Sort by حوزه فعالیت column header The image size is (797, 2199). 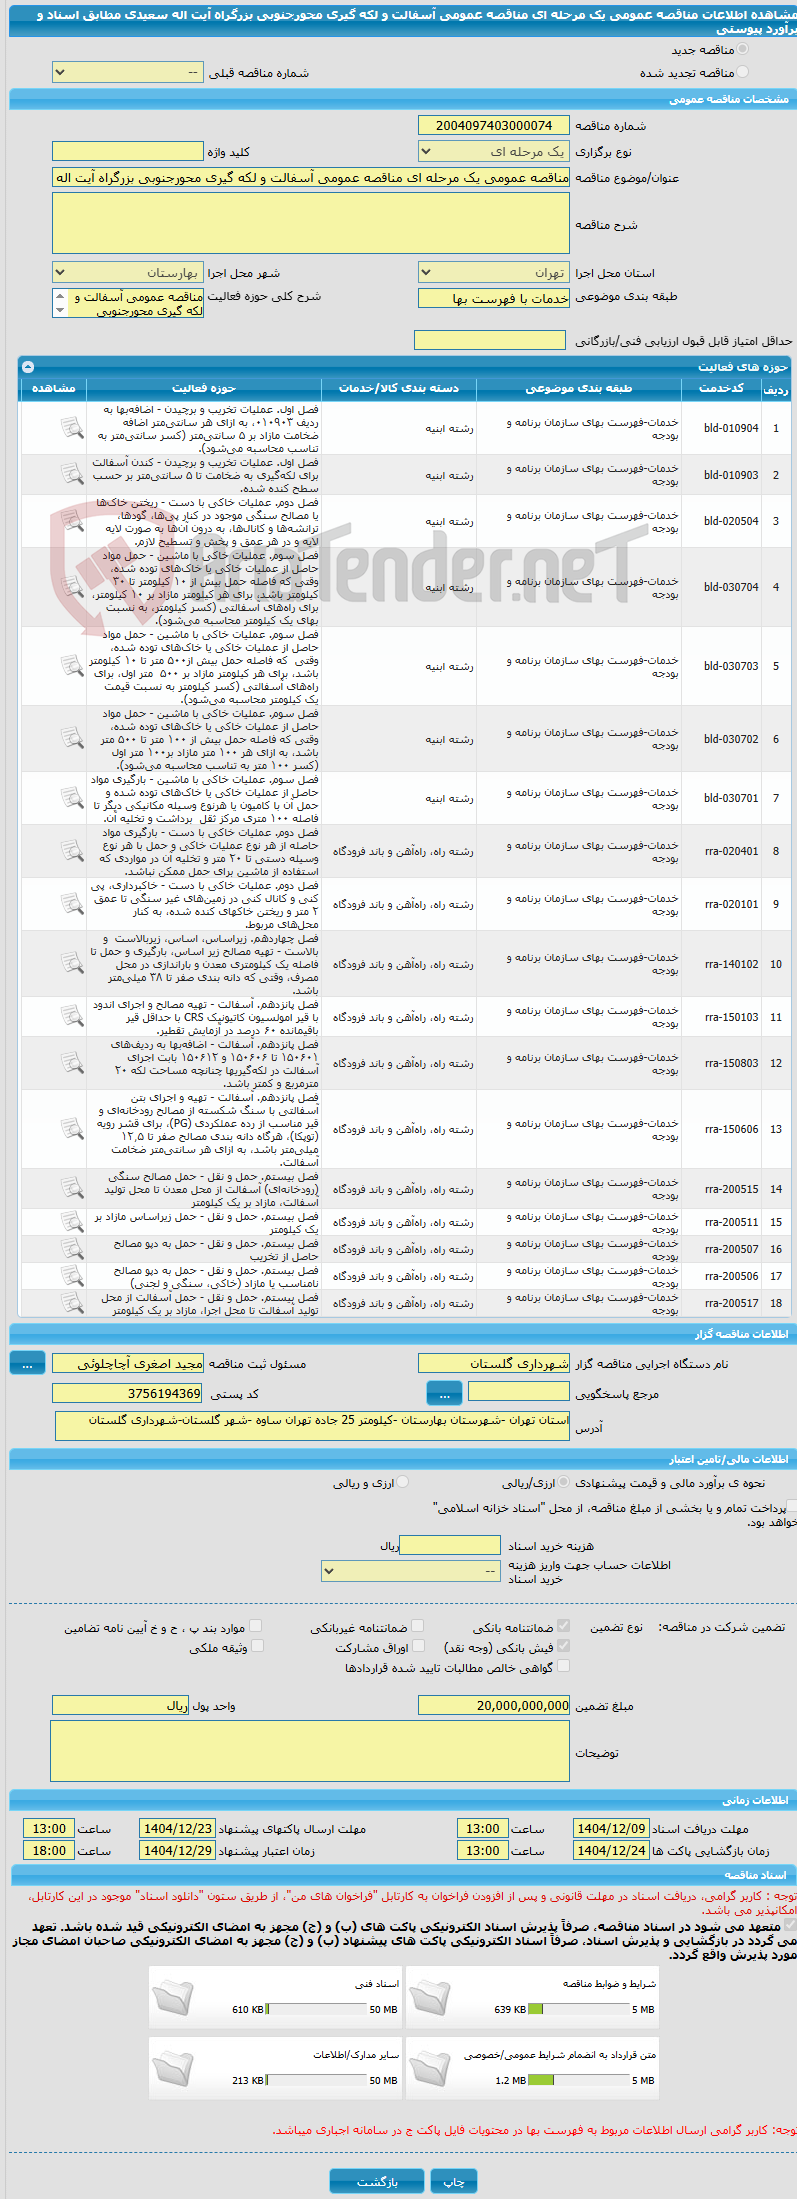pos(204,388)
